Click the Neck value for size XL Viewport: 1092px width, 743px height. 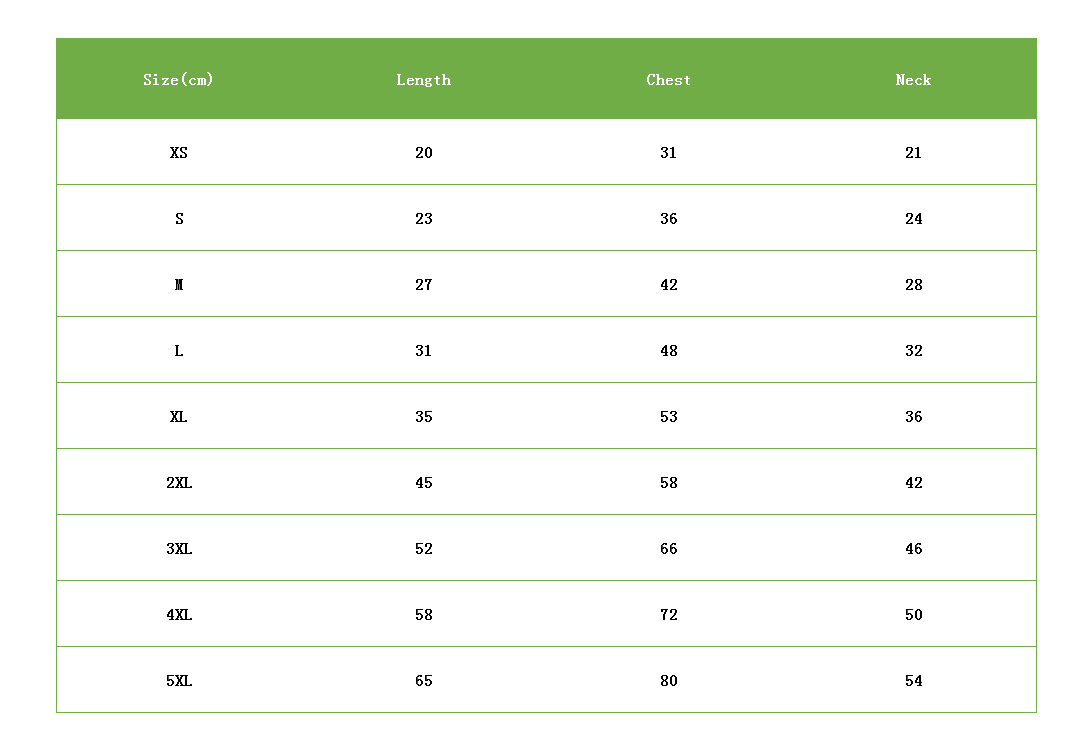914,417
